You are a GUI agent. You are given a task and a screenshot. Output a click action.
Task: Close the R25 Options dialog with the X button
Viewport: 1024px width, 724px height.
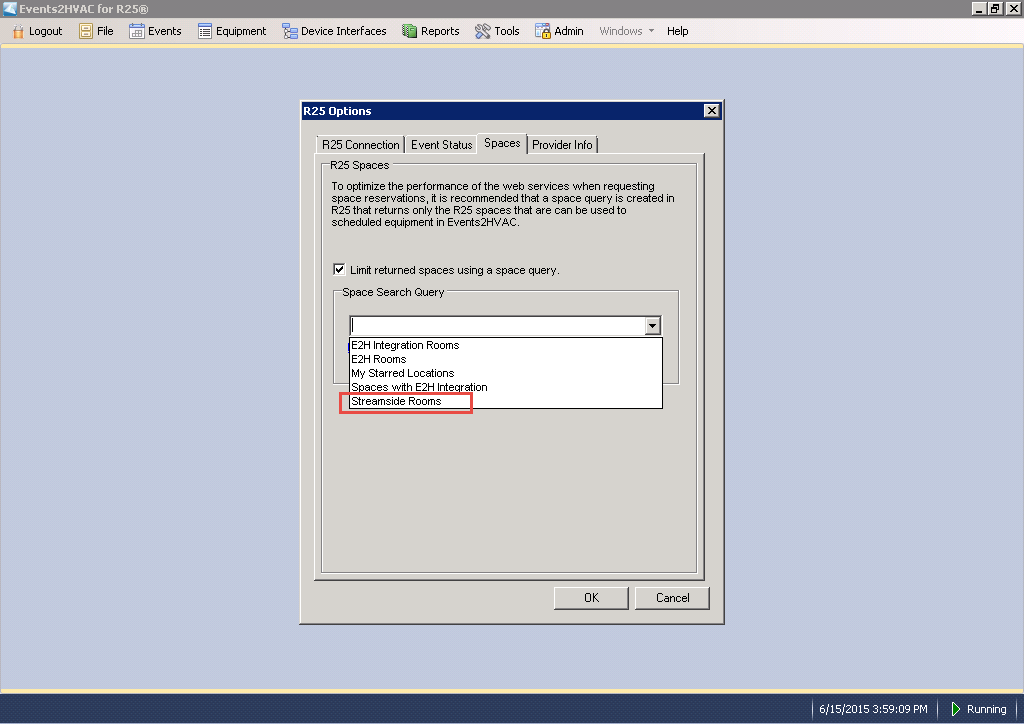click(712, 111)
